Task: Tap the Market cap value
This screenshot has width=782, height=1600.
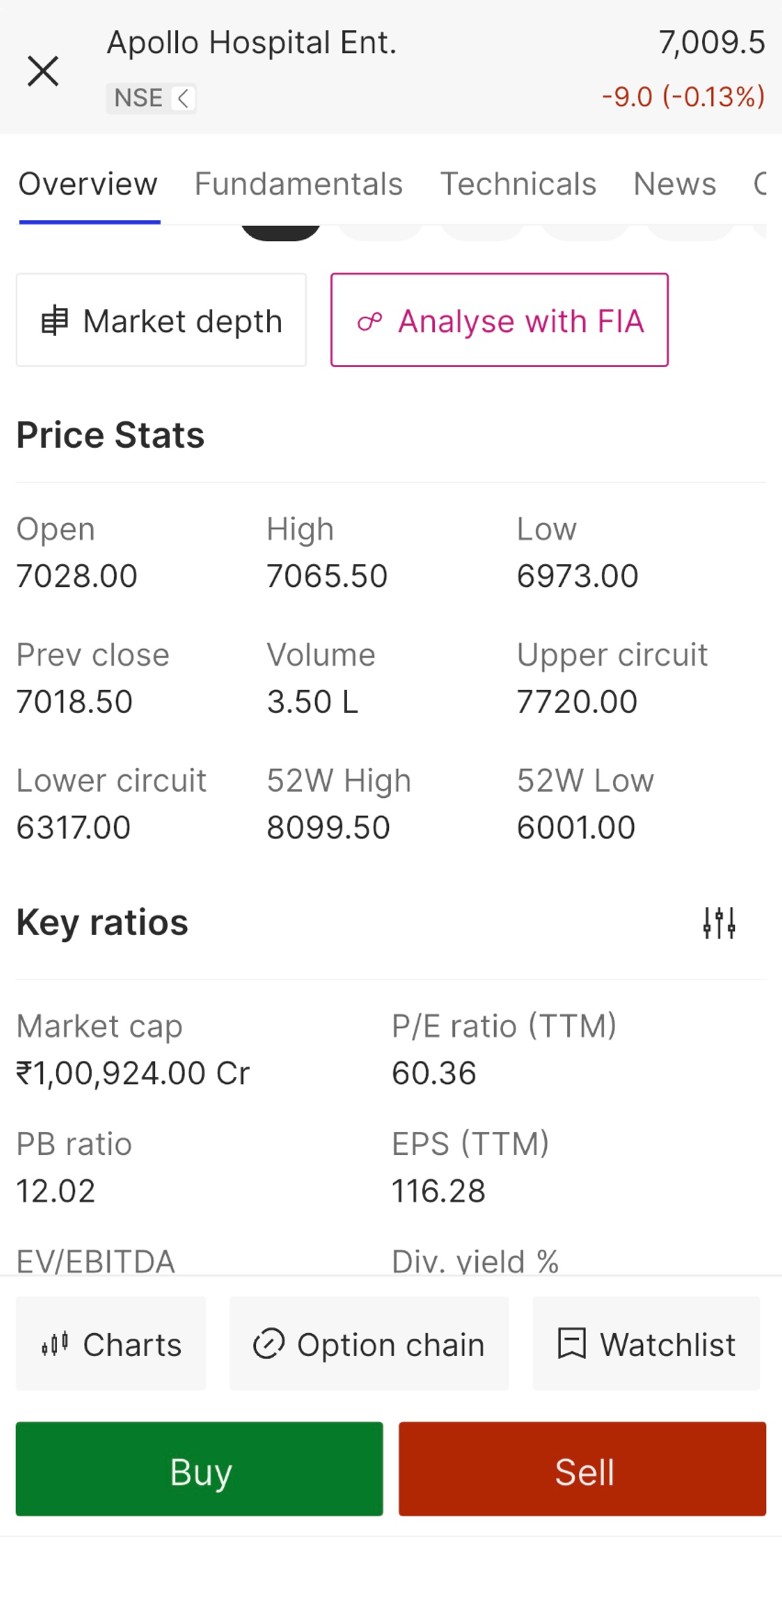Action: (133, 1073)
